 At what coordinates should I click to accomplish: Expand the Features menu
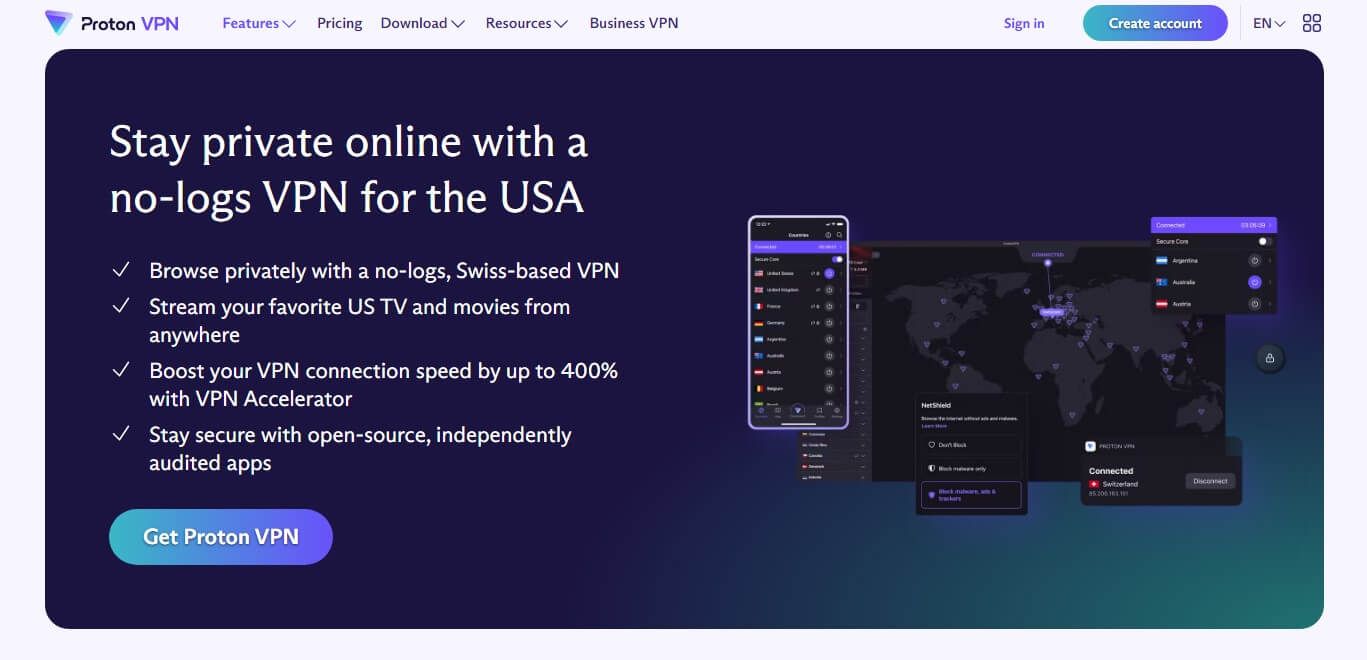click(259, 23)
